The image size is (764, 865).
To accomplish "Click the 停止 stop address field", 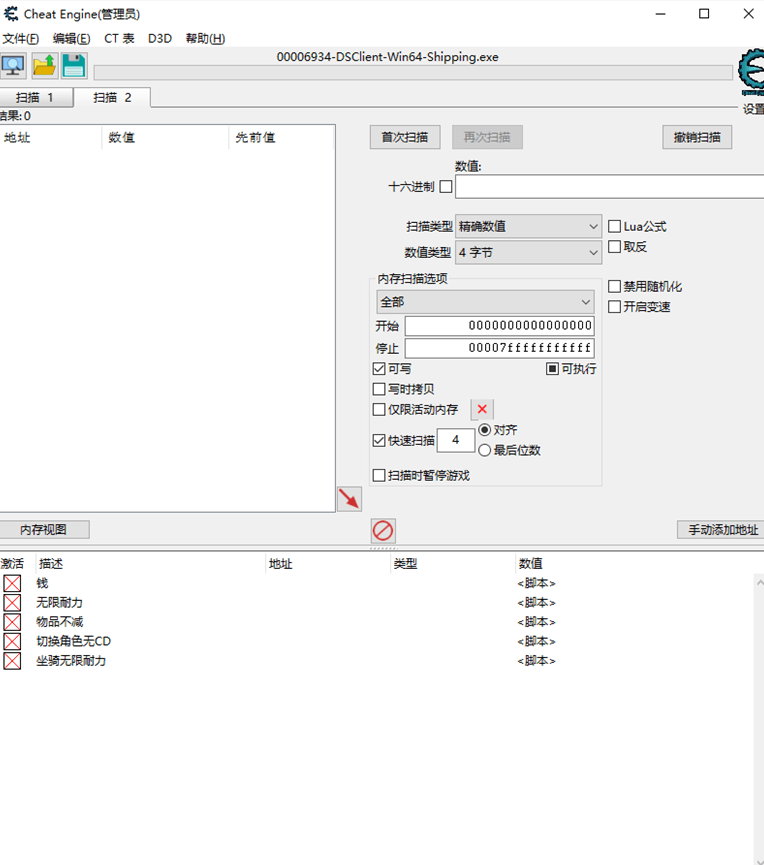I will point(499,348).
